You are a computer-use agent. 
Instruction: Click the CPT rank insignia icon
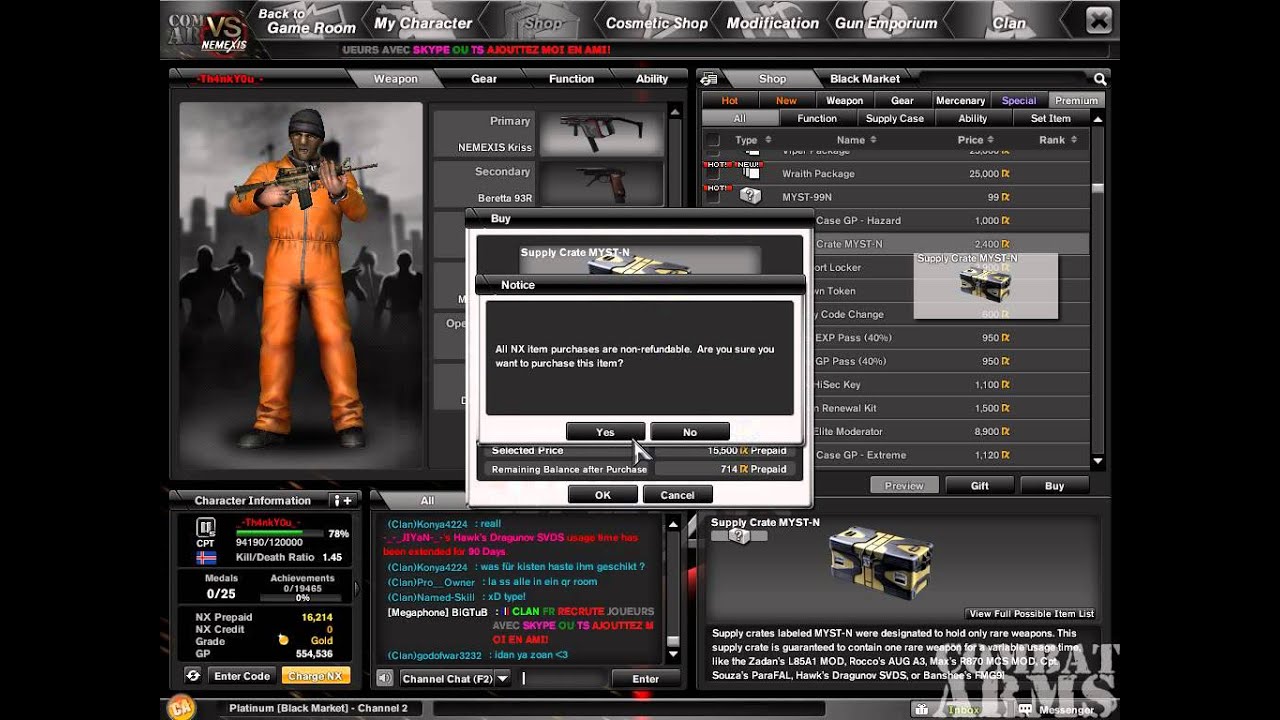click(205, 527)
